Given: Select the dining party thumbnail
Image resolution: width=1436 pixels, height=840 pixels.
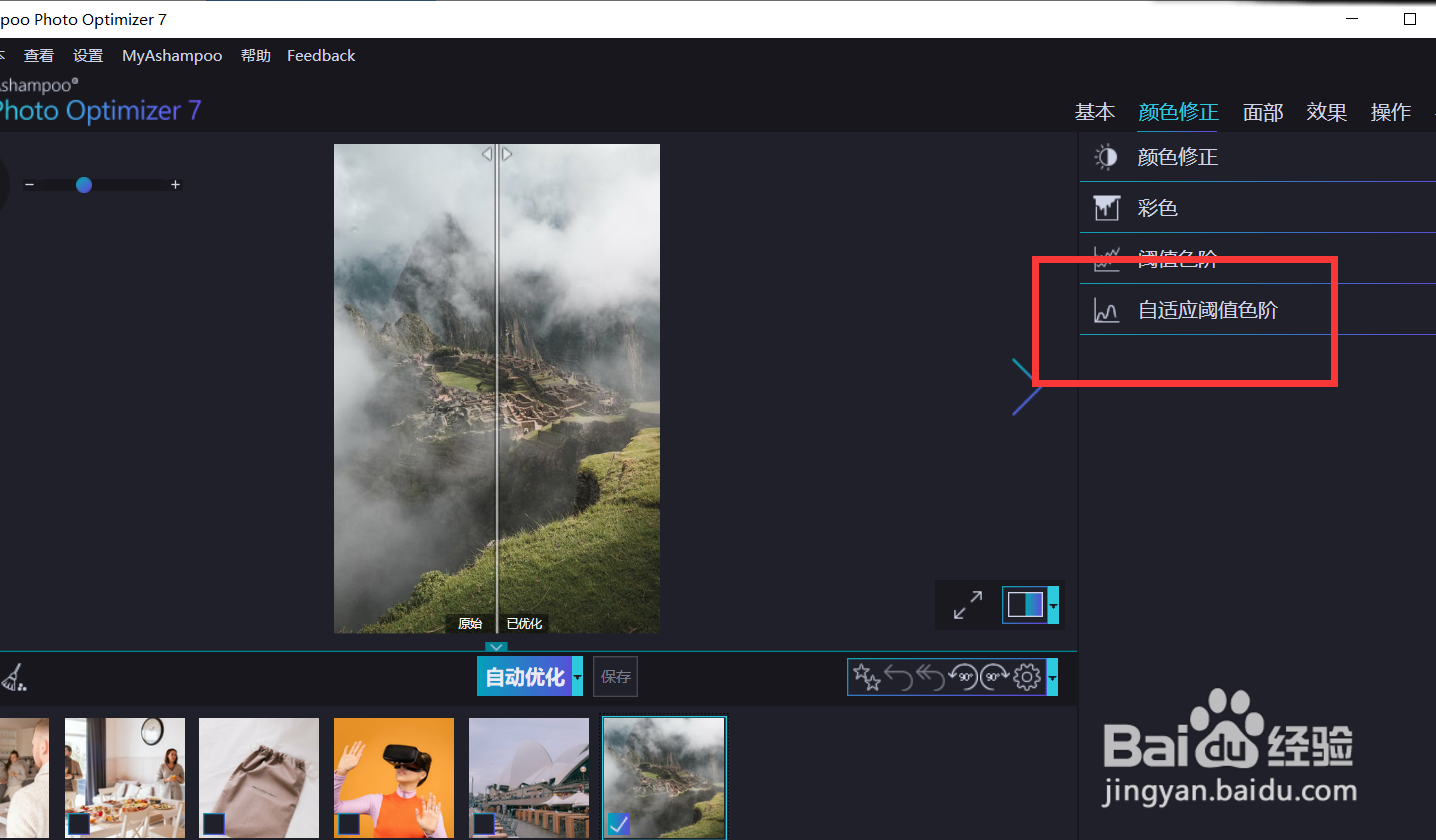Looking at the screenshot, I should tap(125, 777).
